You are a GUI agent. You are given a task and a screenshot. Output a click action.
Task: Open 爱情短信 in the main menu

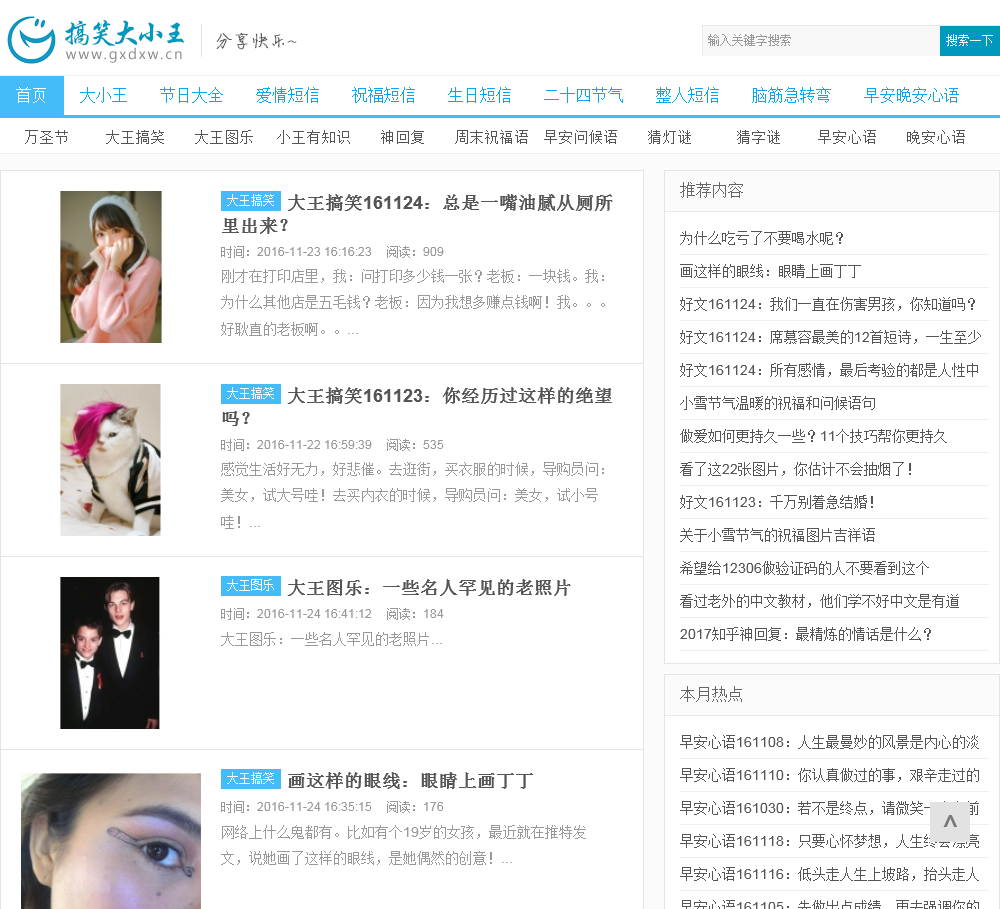point(287,96)
